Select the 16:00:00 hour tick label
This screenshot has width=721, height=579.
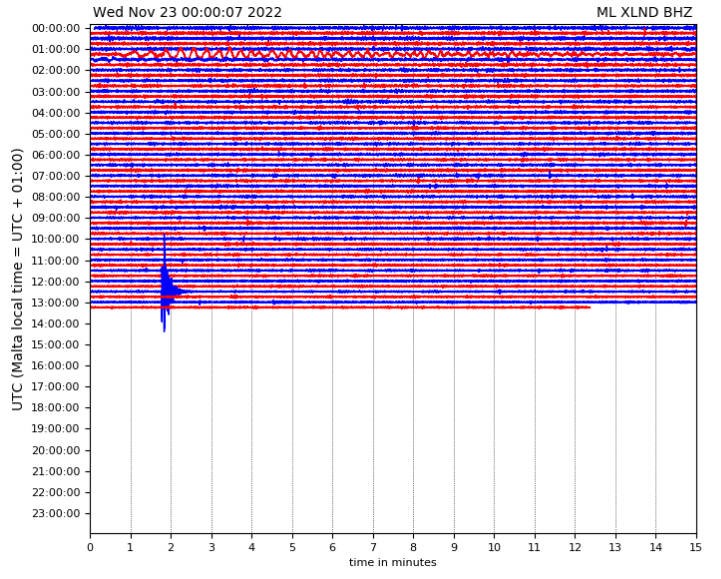[56, 366]
